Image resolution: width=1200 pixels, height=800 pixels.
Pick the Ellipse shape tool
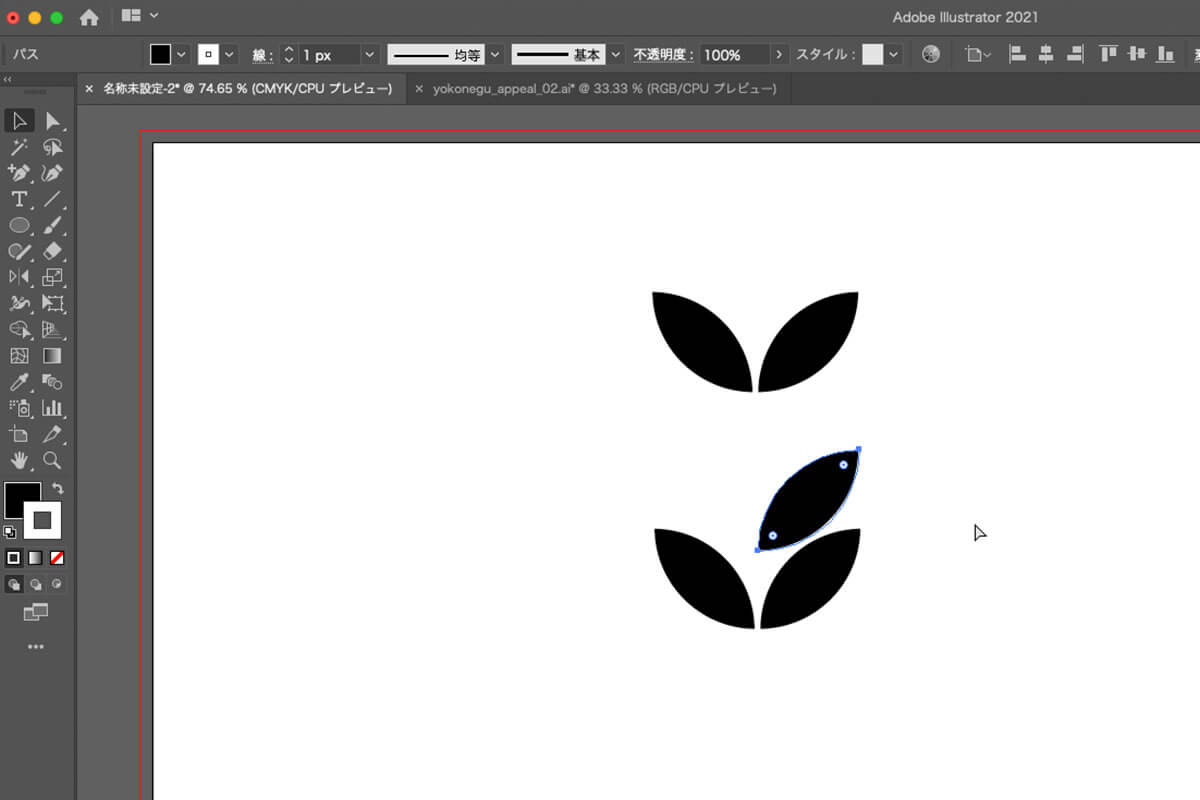click(19, 225)
